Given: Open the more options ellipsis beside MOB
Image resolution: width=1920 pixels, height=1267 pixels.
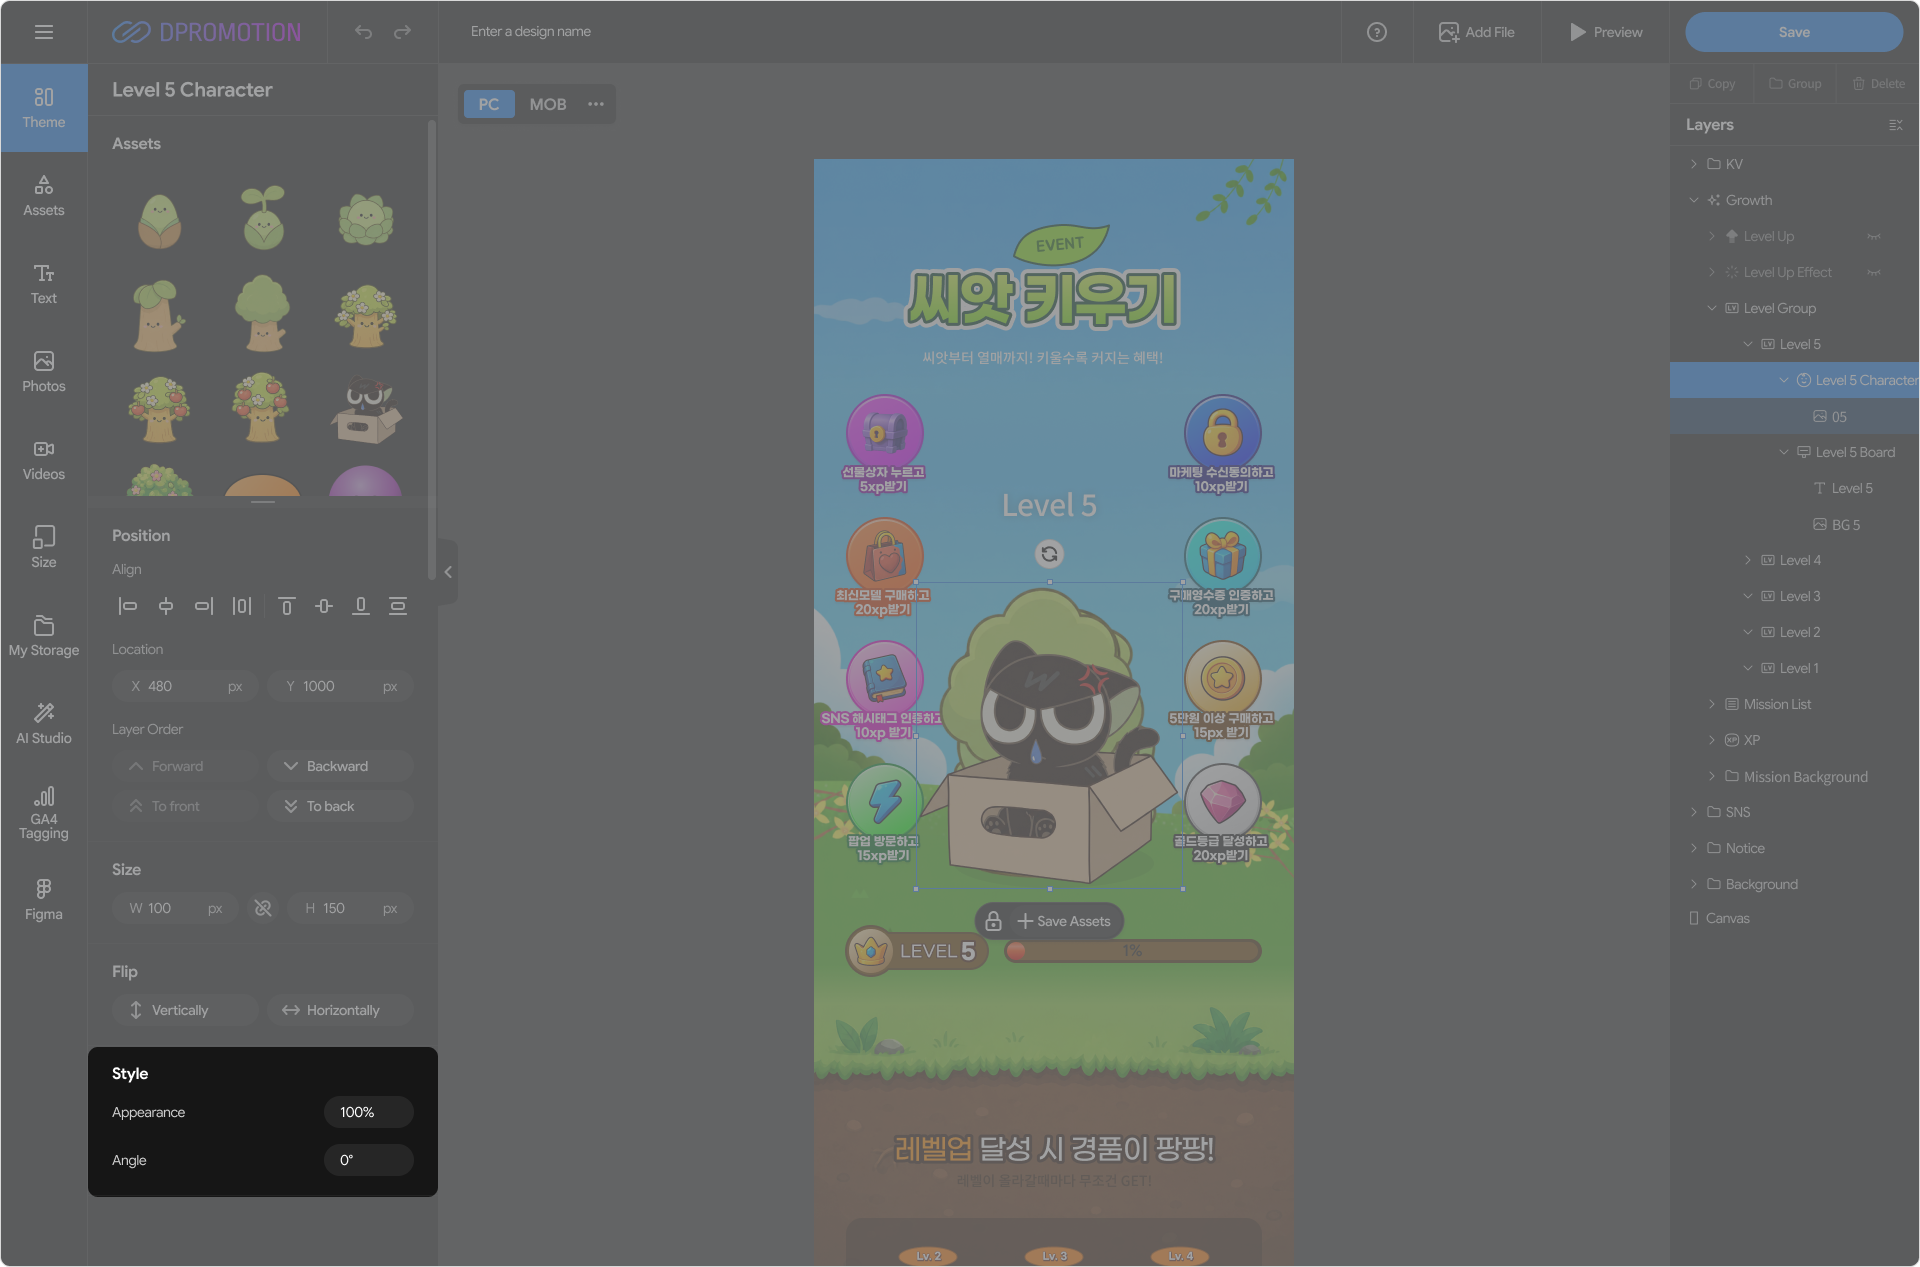Looking at the screenshot, I should (x=596, y=104).
